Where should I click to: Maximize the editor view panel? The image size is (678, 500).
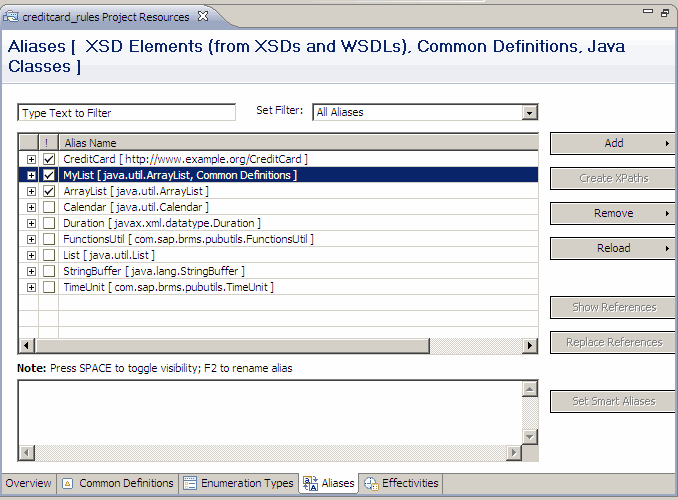pyautogui.click(x=665, y=13)
